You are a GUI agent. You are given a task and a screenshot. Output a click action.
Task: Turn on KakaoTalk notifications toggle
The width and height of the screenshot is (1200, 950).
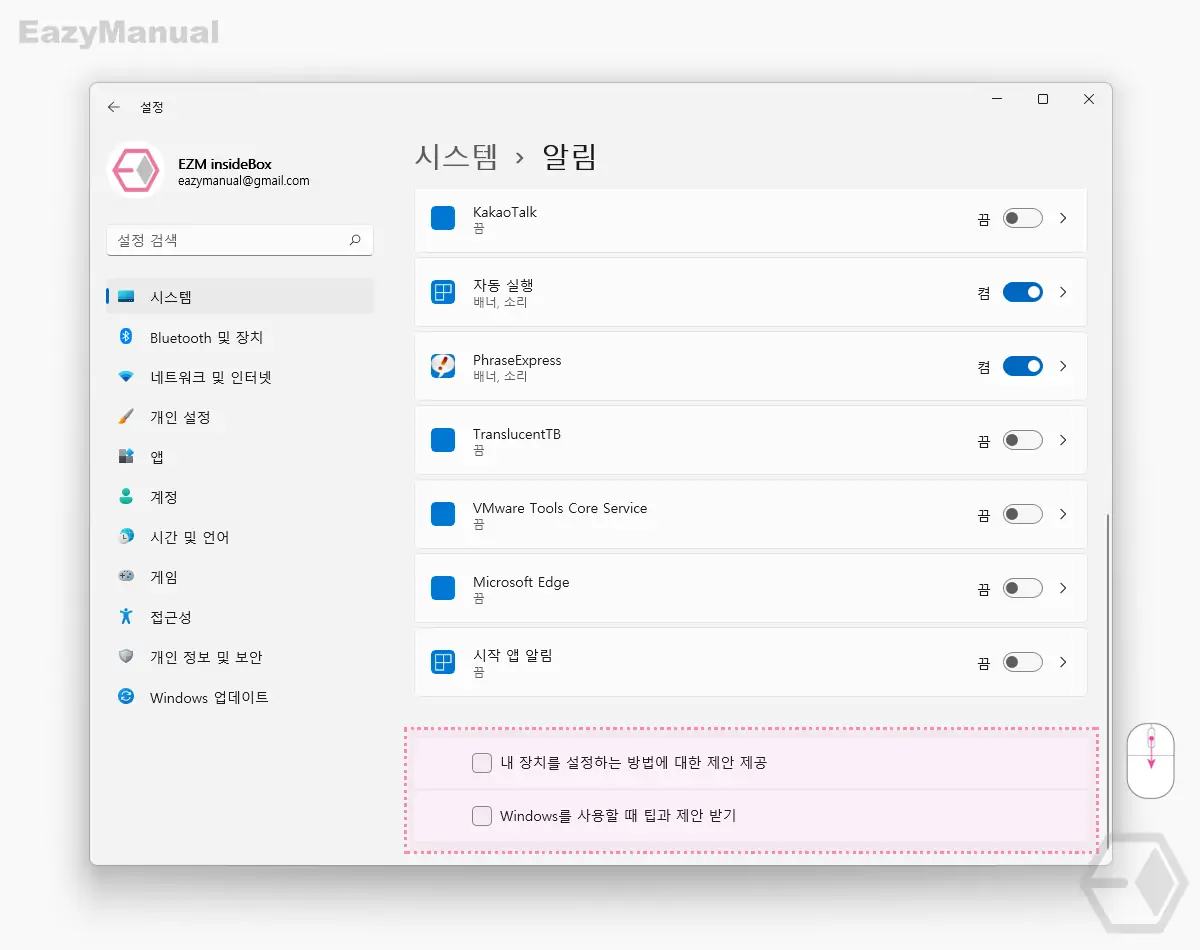pyautogui.click(x=1023, y=218)
